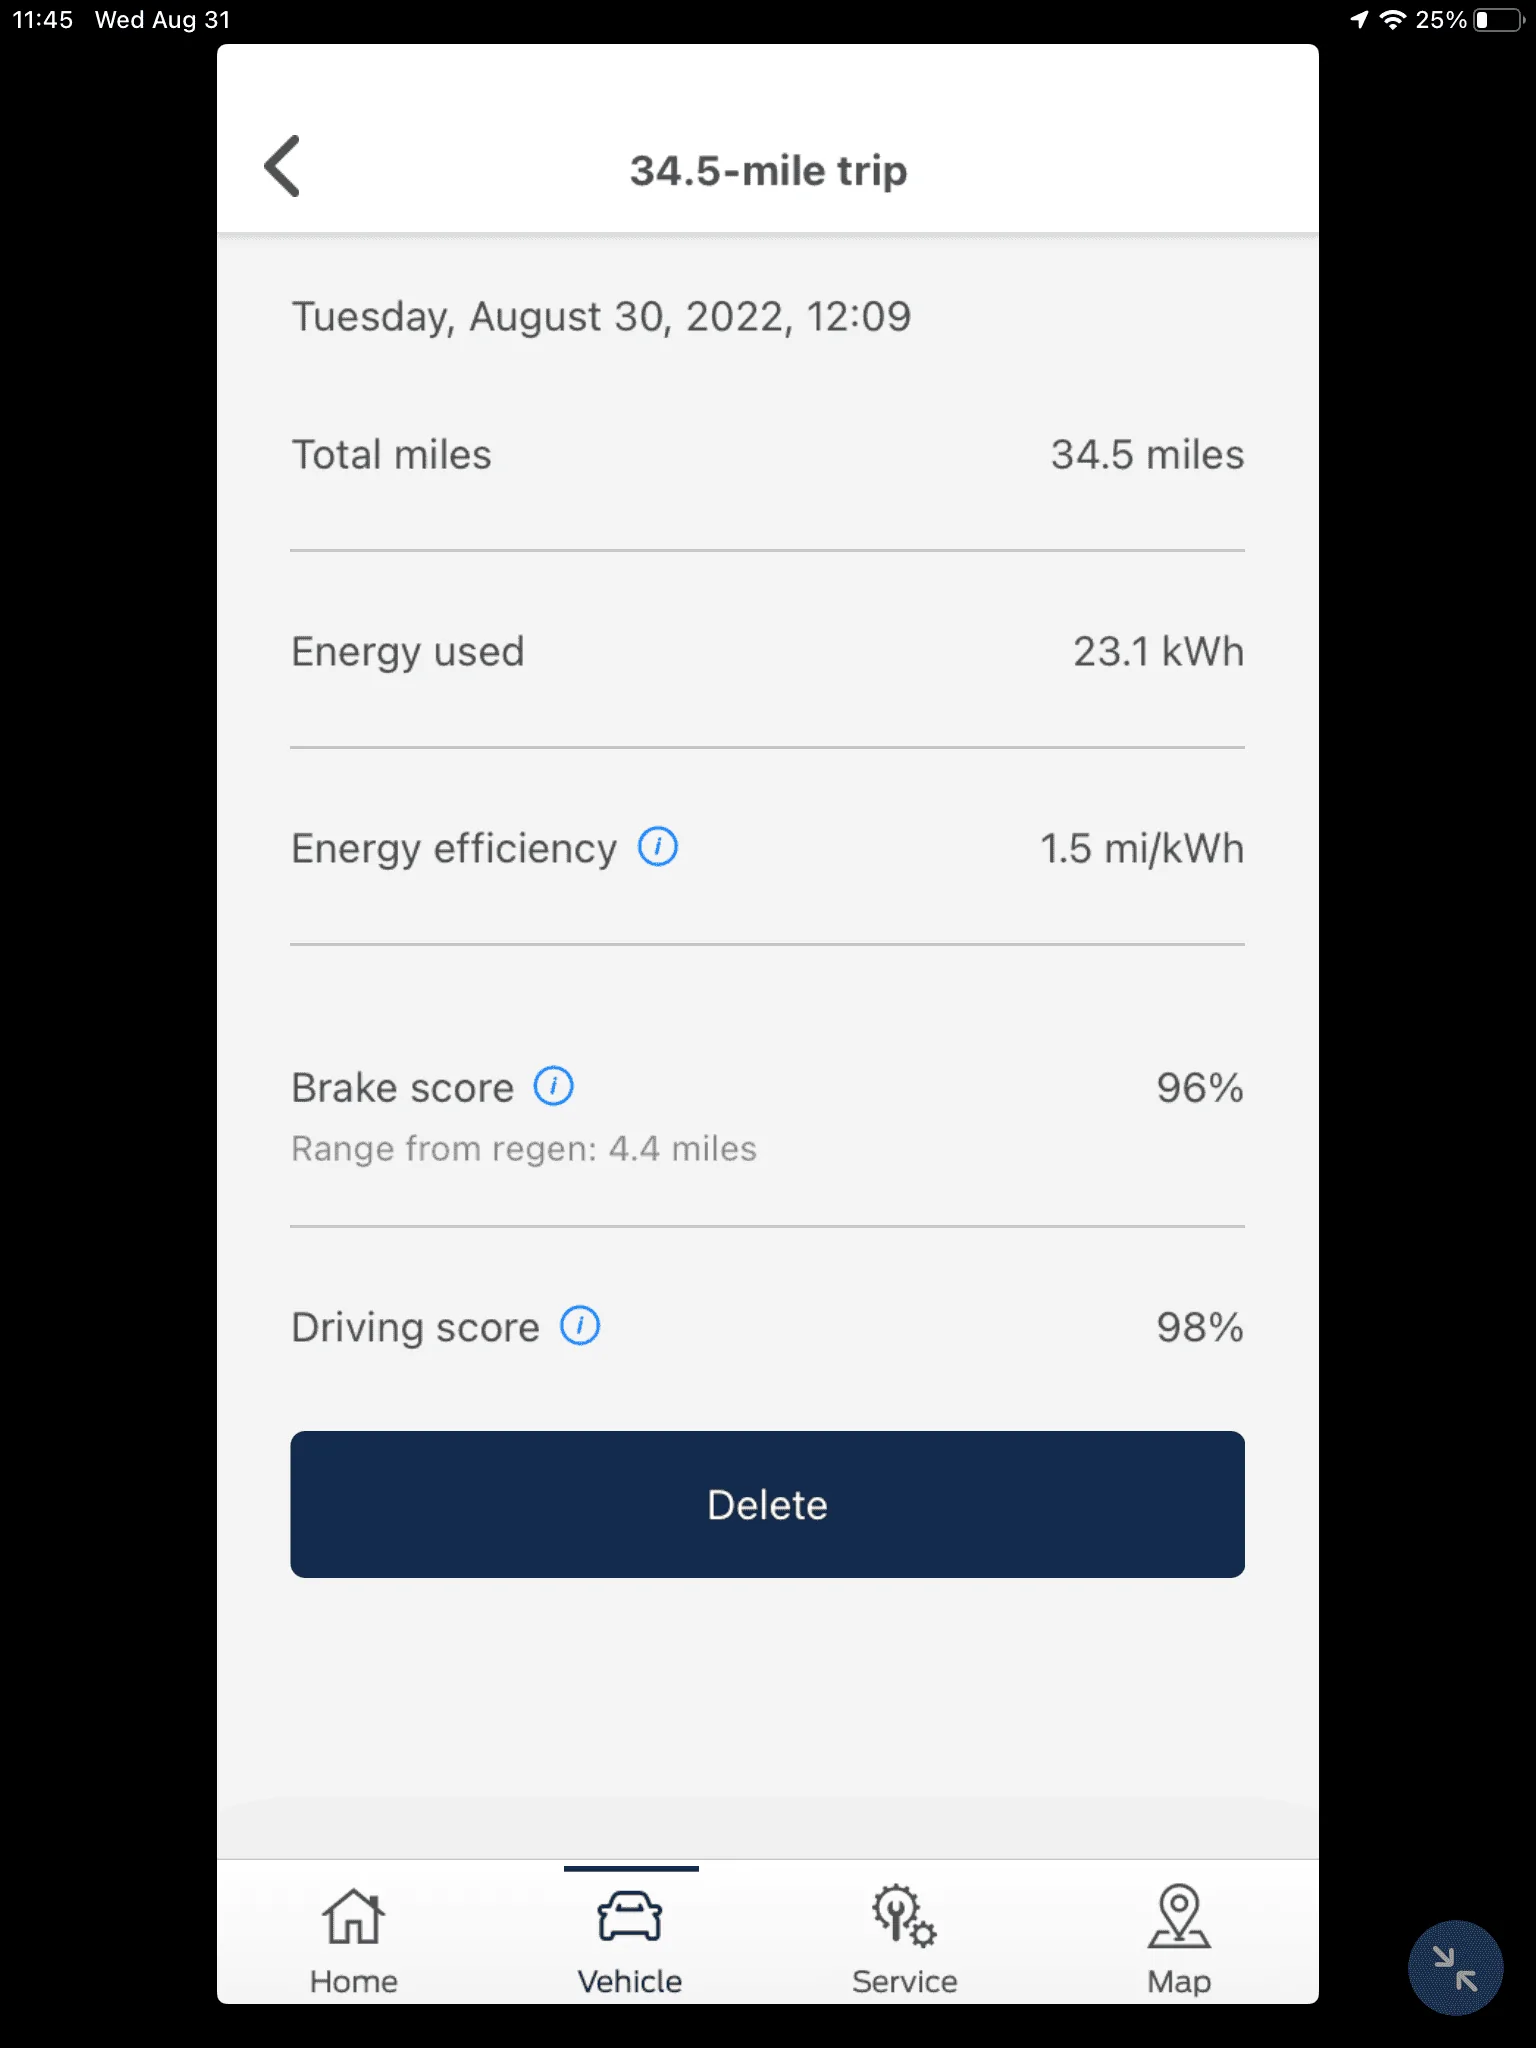The height and width of the screenshot is (2048, 1536).
Task: Tap the Range from regen text
Action: point(524,1149)
